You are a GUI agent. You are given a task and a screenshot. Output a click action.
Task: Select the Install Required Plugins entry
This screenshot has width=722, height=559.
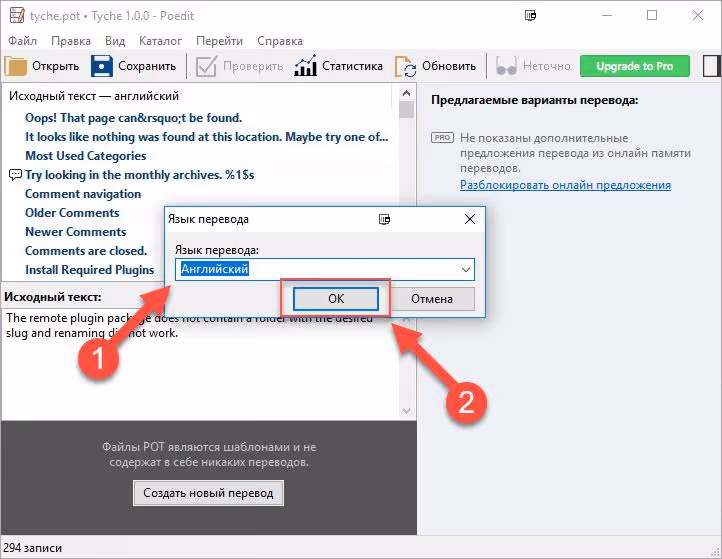(89, 269)
